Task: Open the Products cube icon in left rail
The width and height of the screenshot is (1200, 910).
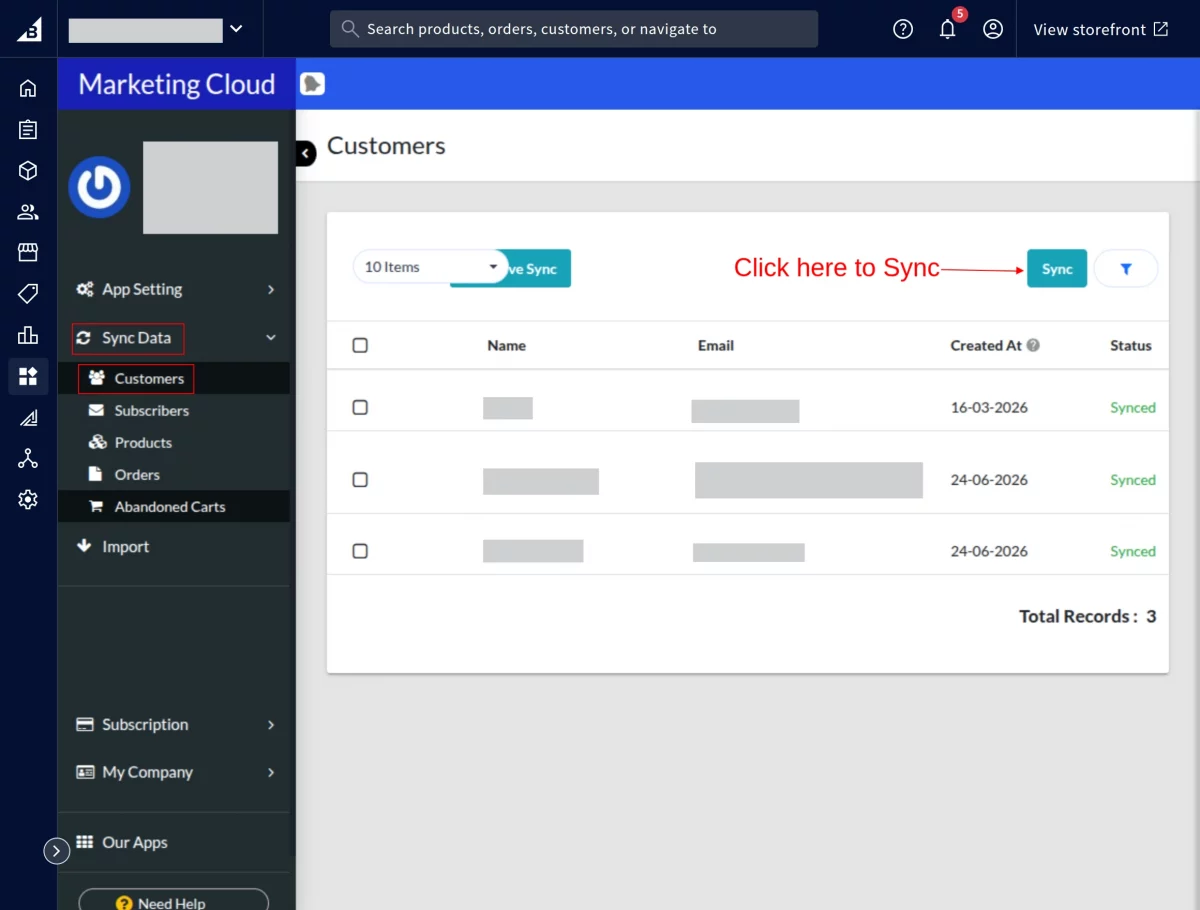Action: pyautogui.click(x=28, y=171)
